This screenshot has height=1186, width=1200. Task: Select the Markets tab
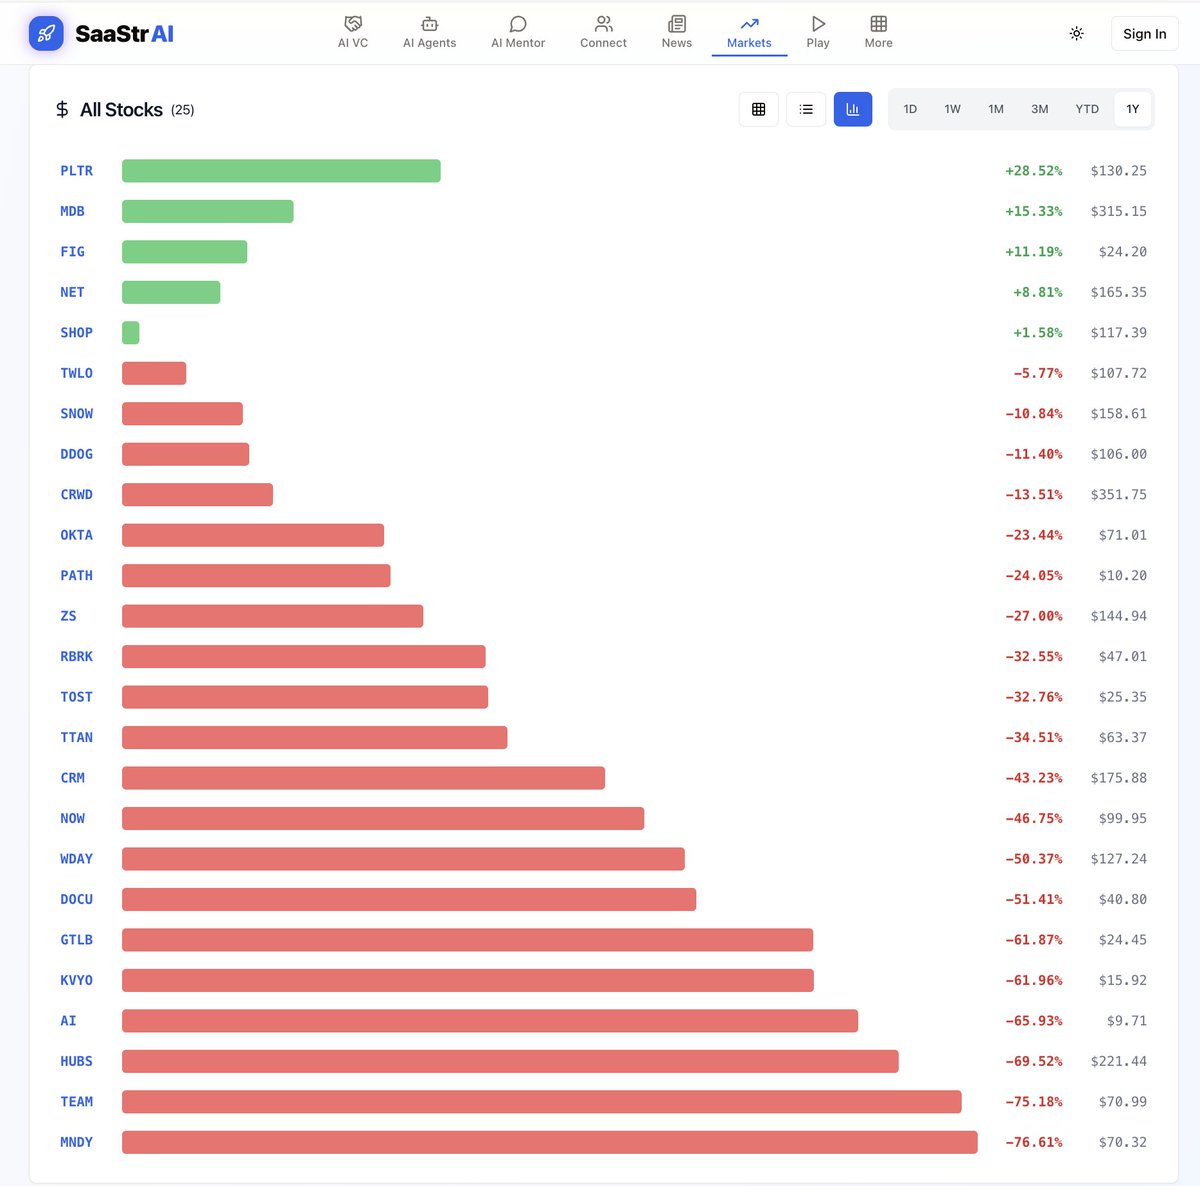pos(749,31)
